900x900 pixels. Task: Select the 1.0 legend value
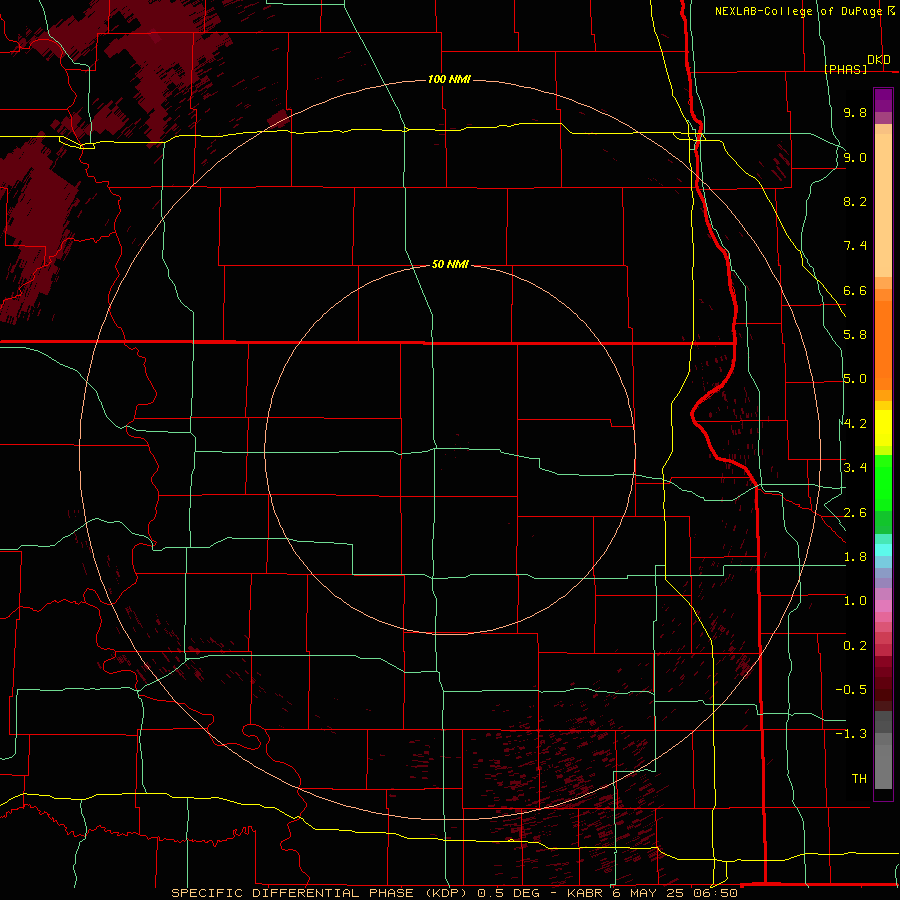pyautogui.click(x=855, y=601)
